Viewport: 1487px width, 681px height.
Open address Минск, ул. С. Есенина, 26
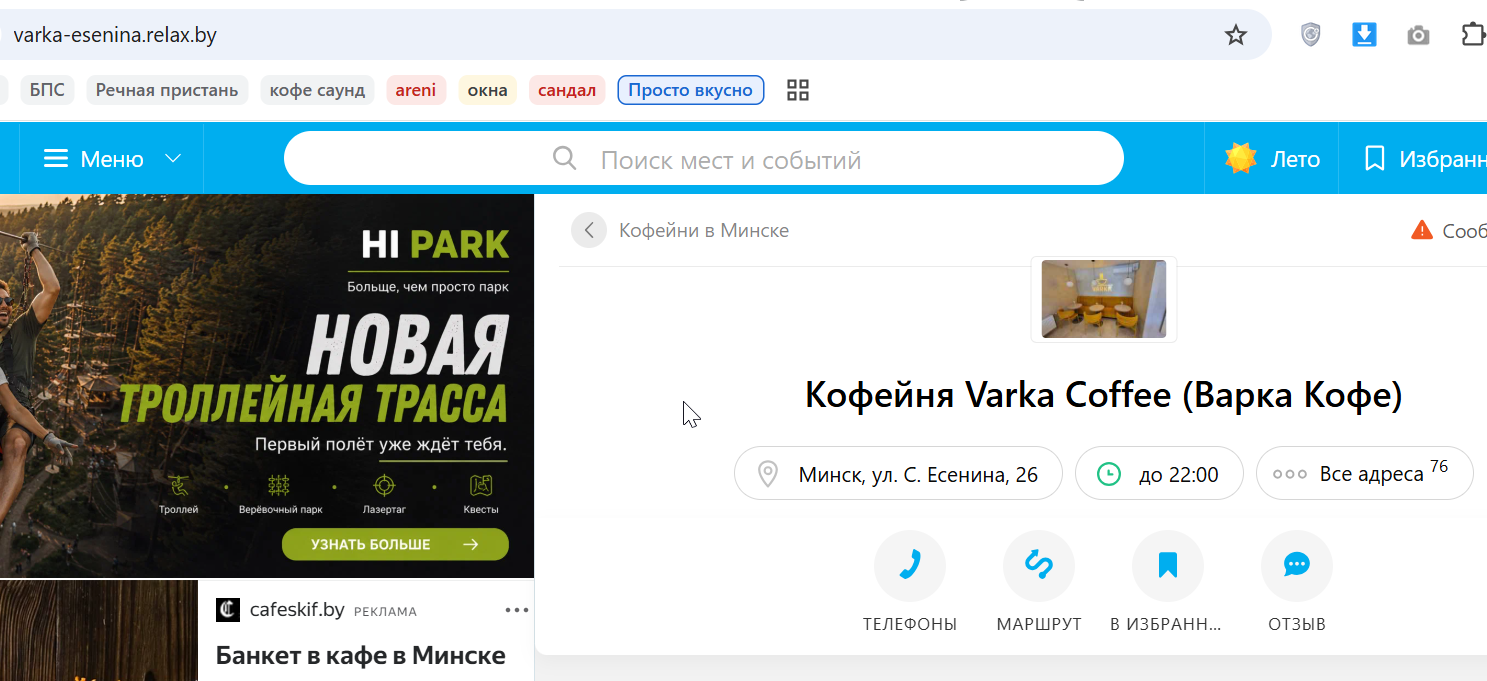pos(898,473)
